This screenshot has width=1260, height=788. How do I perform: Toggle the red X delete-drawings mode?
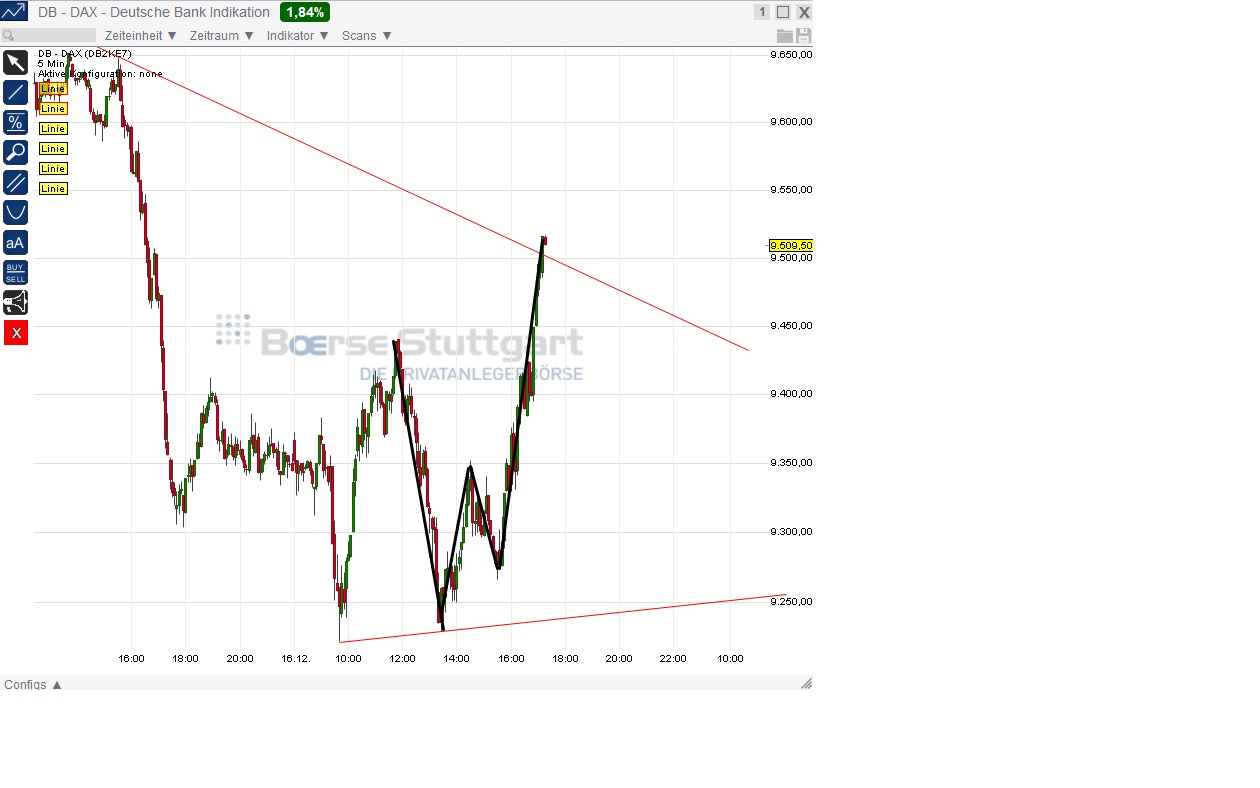15,332
